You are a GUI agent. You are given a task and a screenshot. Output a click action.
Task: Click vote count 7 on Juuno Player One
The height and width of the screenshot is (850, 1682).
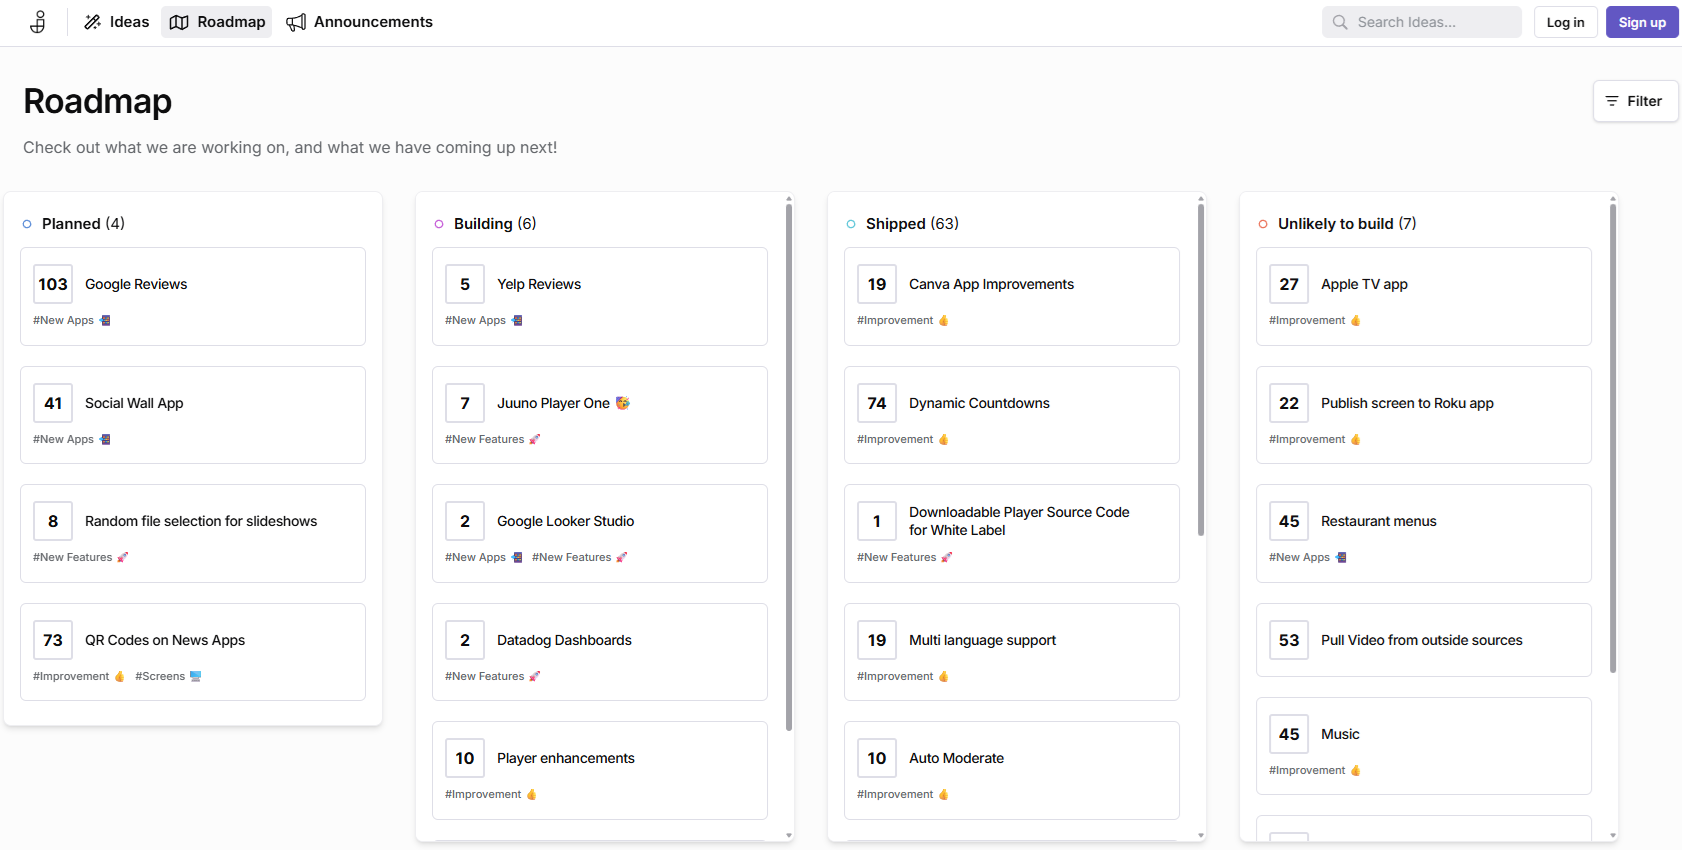[x=465, y=403]
